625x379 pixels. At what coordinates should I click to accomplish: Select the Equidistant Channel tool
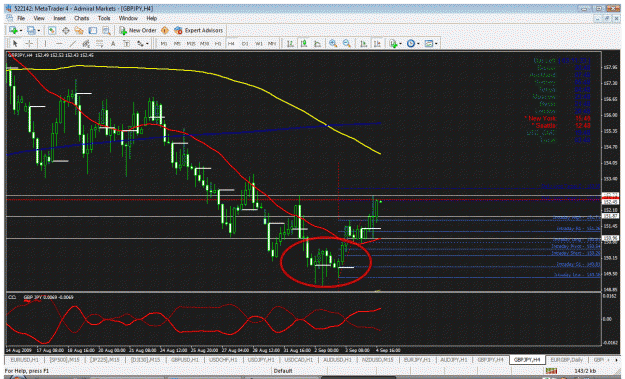coord(86,43)
